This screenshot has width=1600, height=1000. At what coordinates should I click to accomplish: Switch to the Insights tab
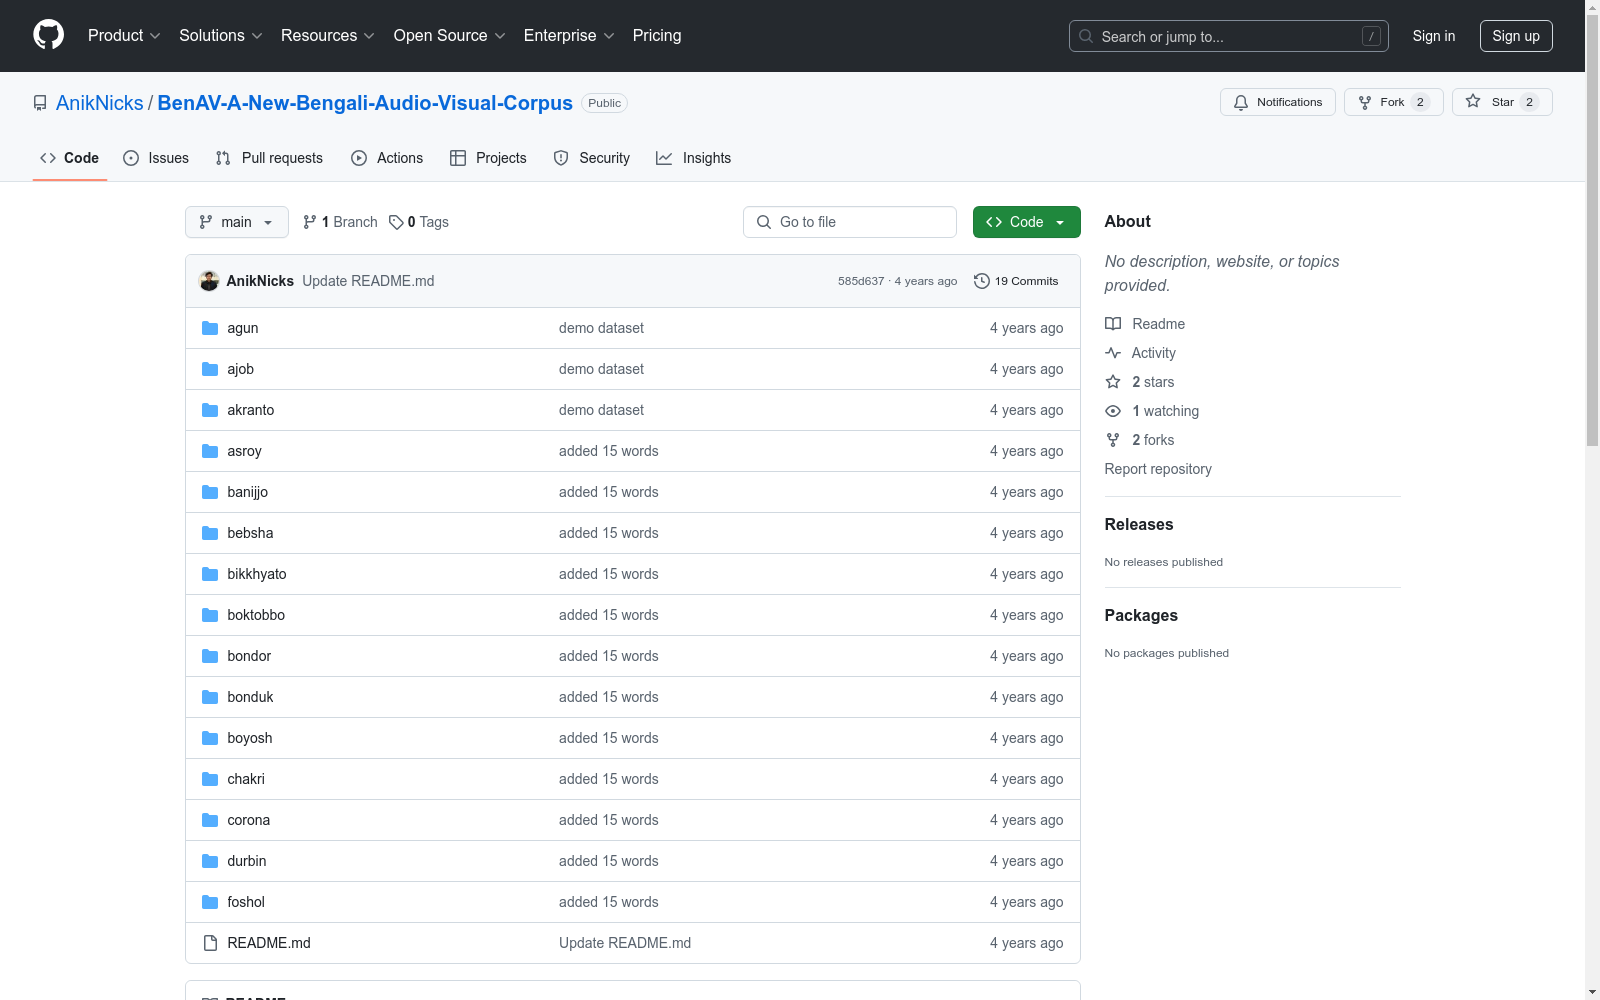click(694, 158)
